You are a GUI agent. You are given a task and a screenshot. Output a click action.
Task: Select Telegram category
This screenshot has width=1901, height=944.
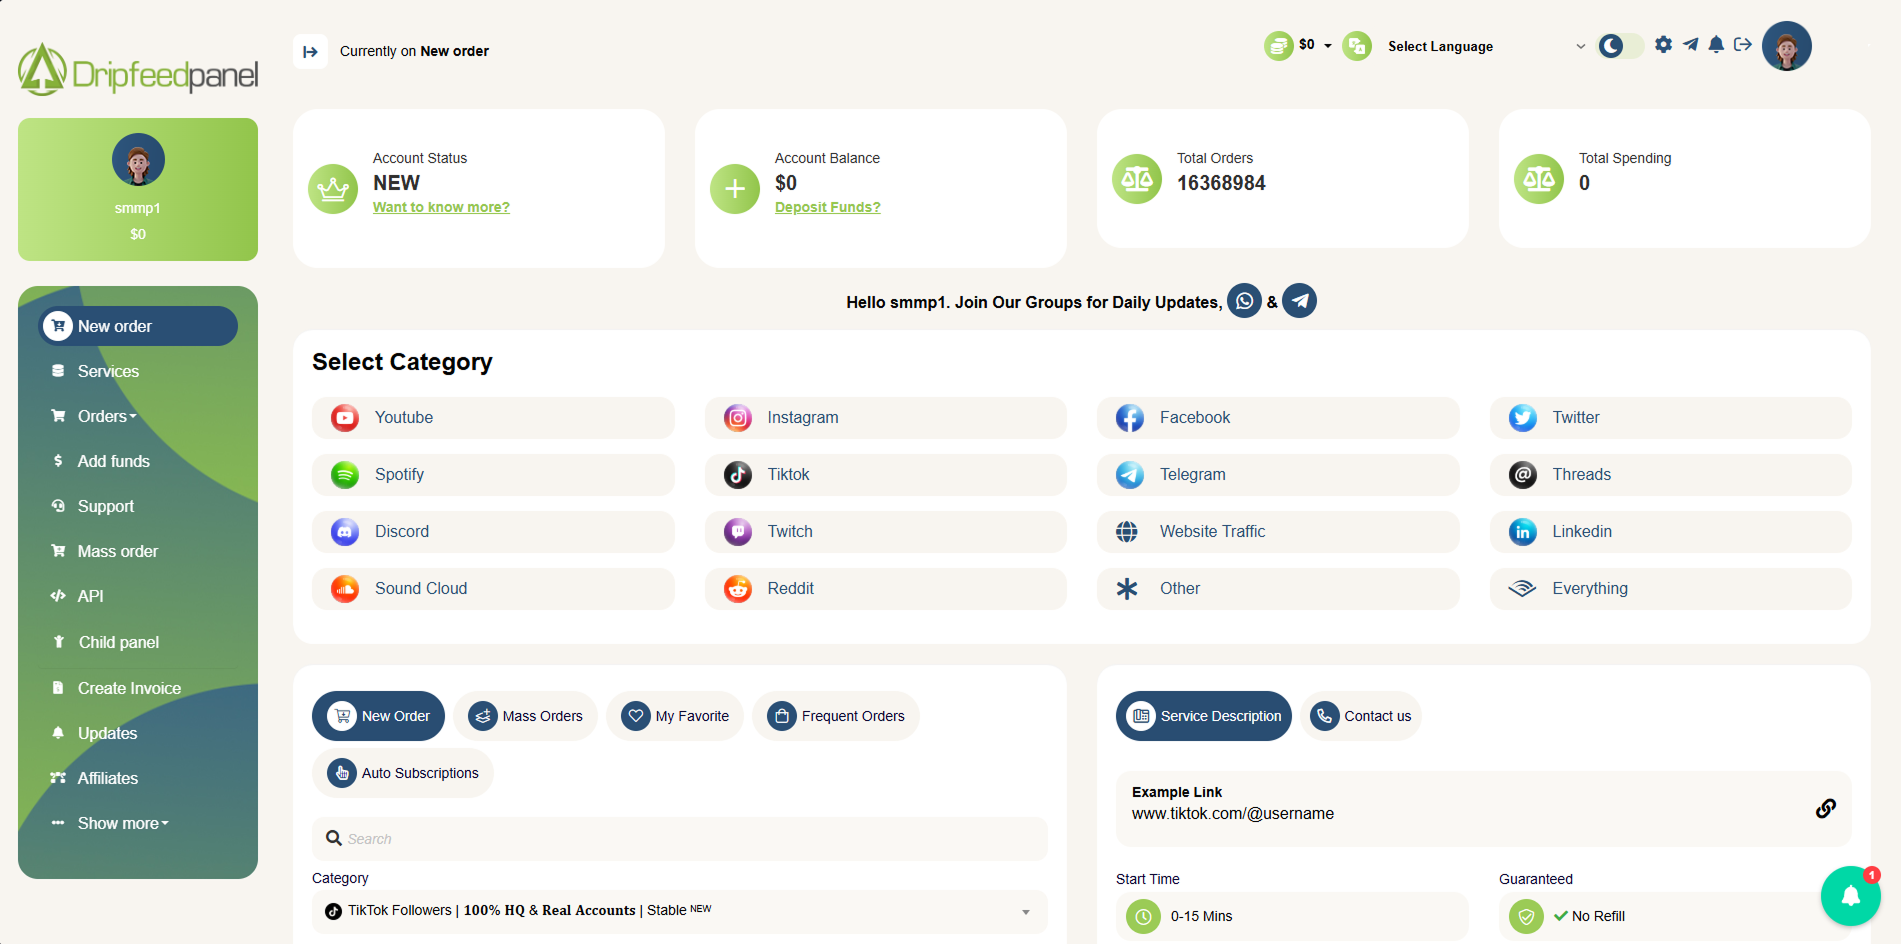tap(1278, 475)
